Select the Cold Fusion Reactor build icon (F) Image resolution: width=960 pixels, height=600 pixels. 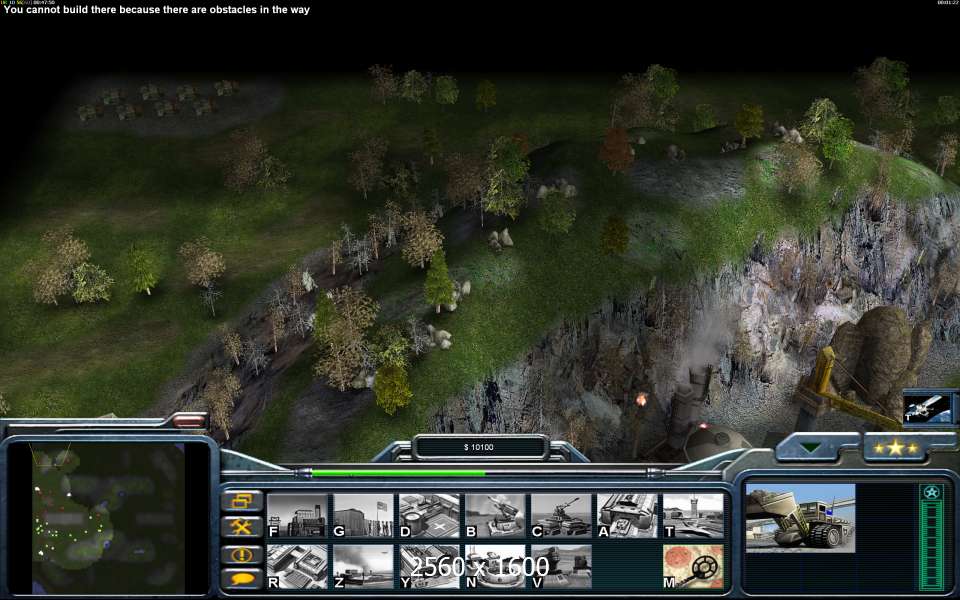coord(297,516)
